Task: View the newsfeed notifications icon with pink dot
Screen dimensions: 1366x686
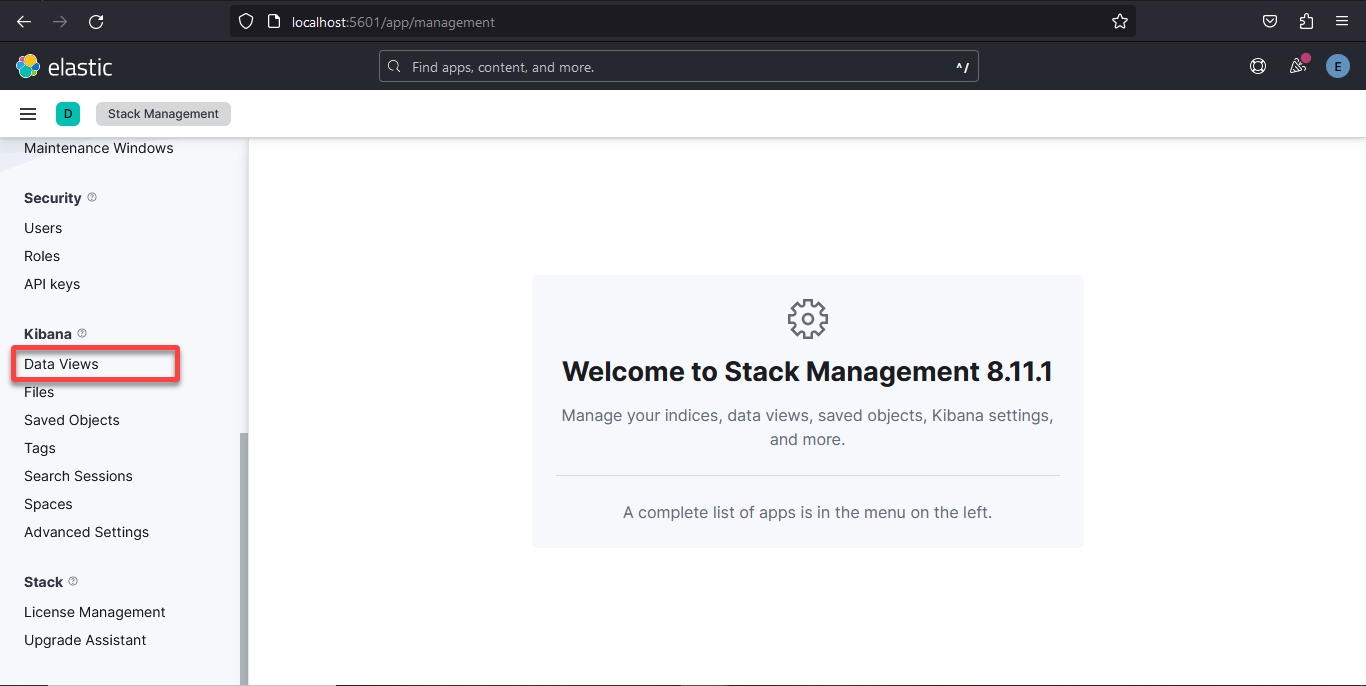Action: [1297, 66]
